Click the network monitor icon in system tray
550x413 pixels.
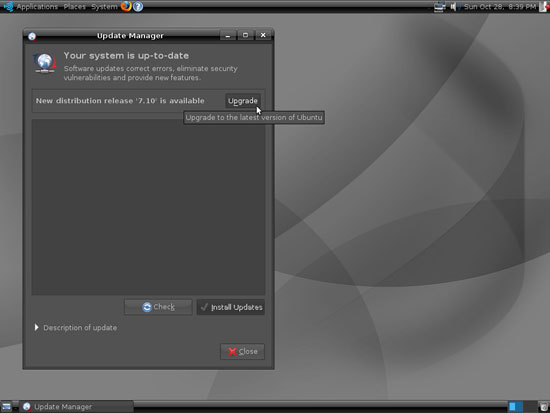(x=439, y=6)
